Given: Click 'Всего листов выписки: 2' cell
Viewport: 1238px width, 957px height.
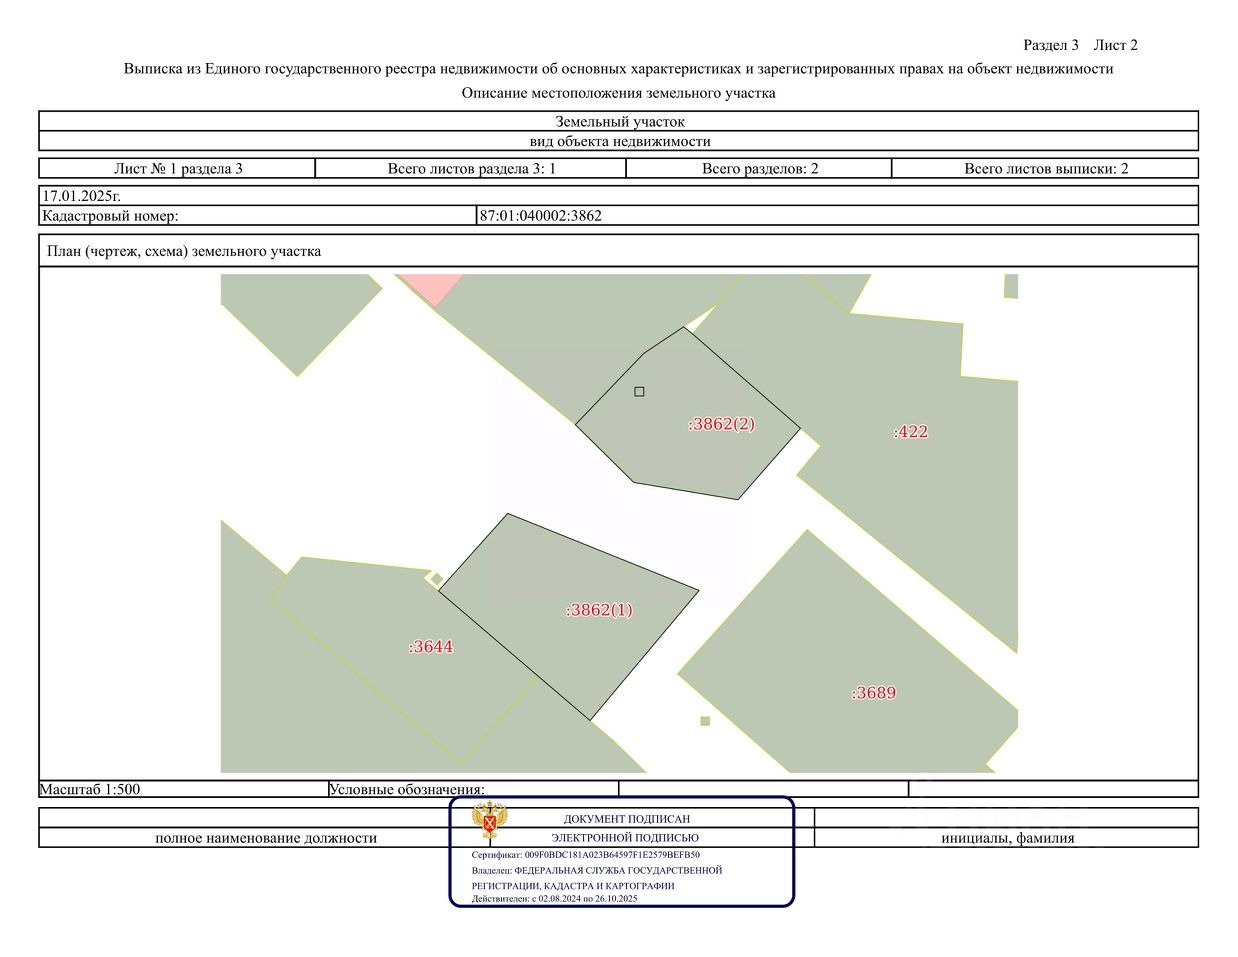Looking at the screenshot, I should (x=1045, y=169).
